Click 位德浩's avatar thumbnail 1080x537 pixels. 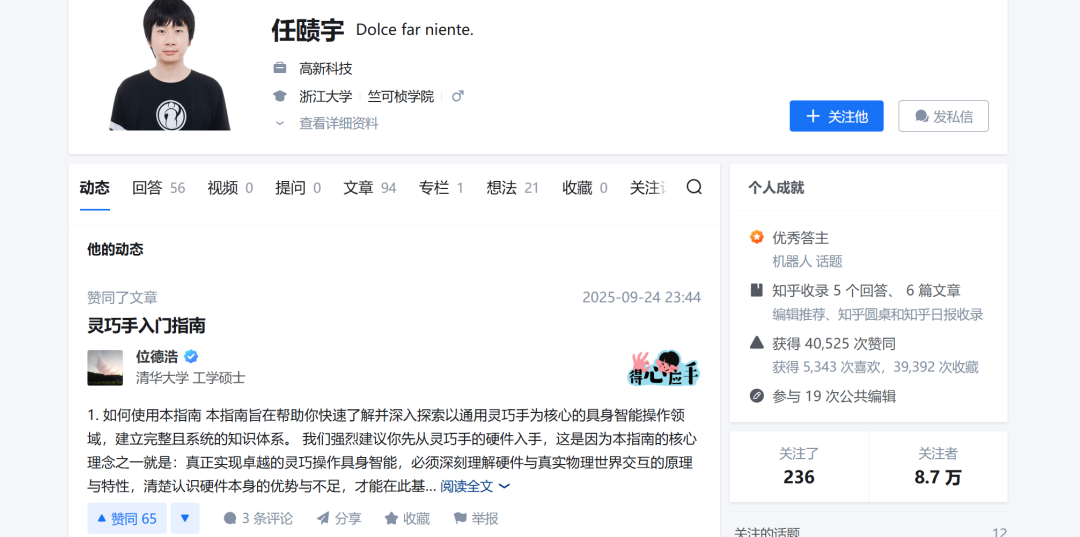point(105,368)
